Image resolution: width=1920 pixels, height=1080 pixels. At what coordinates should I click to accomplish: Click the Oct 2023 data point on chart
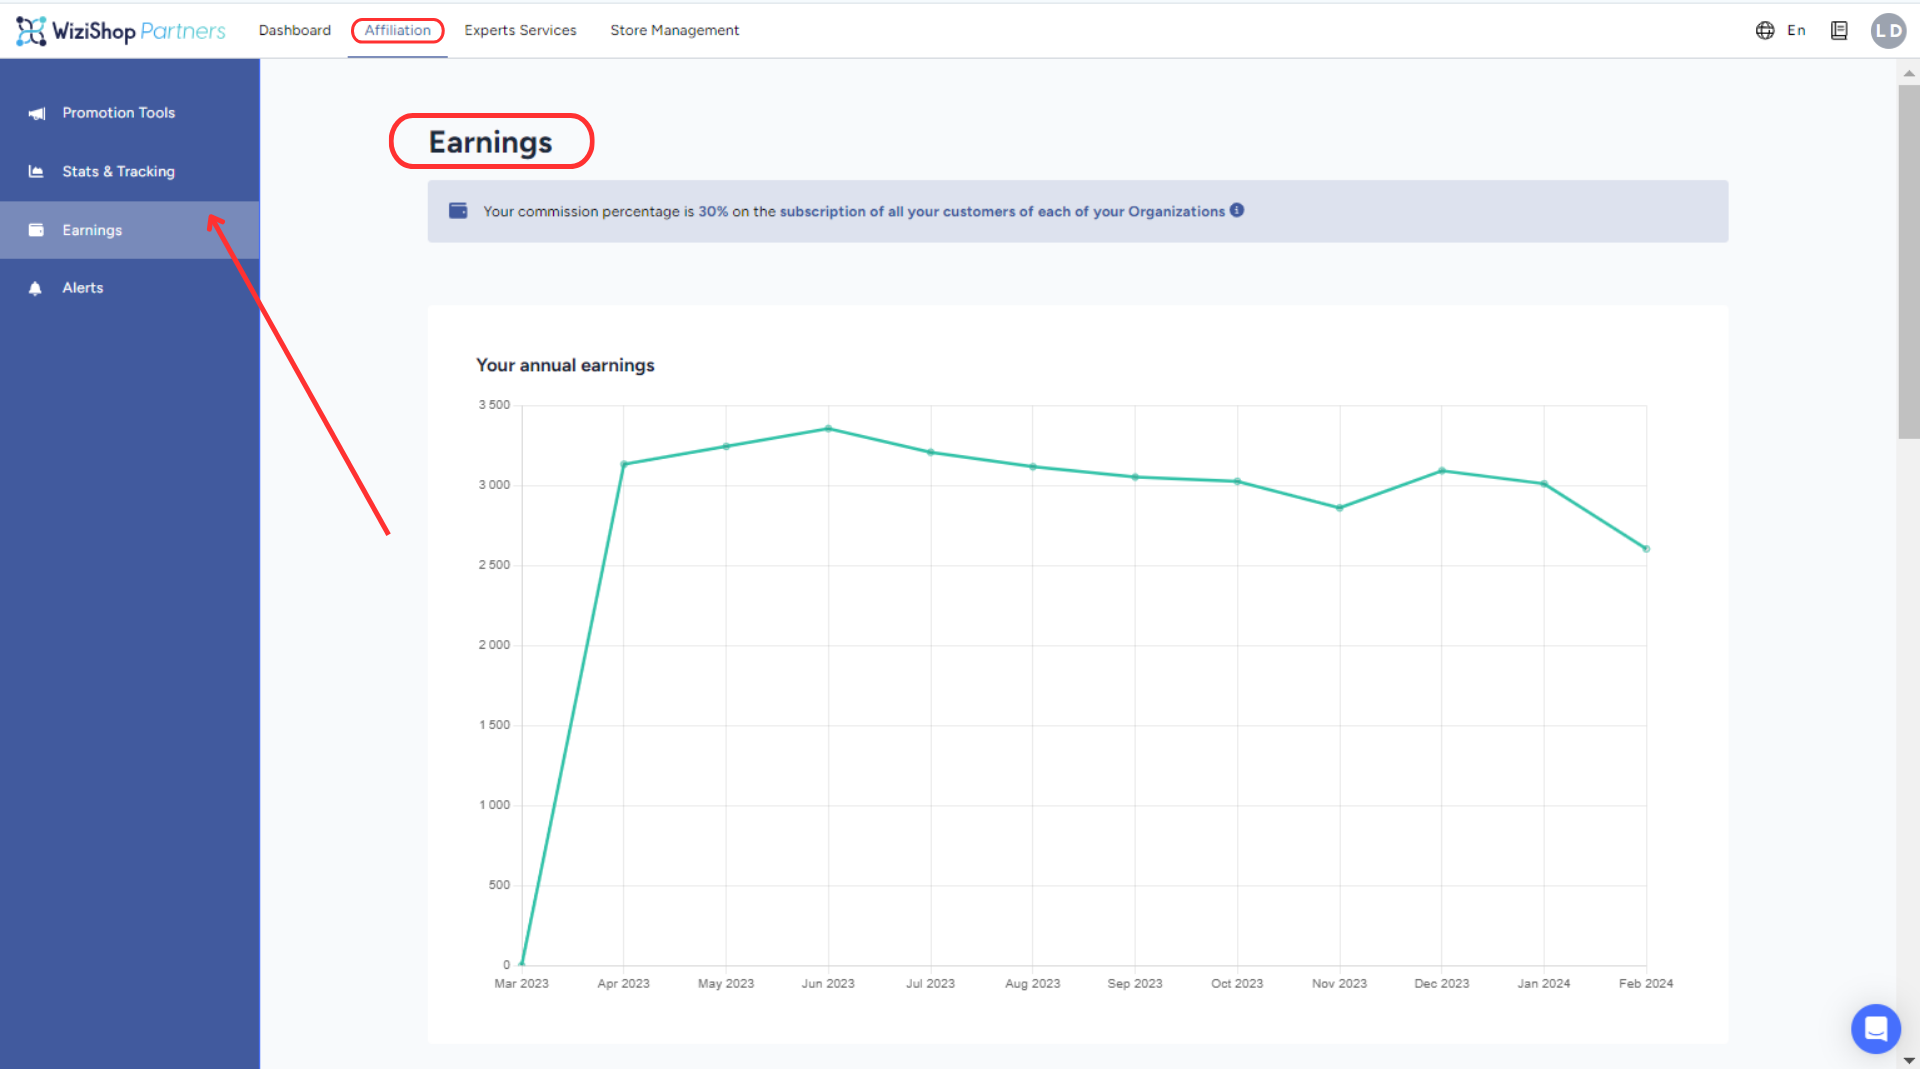click(x=1237, y=482)
